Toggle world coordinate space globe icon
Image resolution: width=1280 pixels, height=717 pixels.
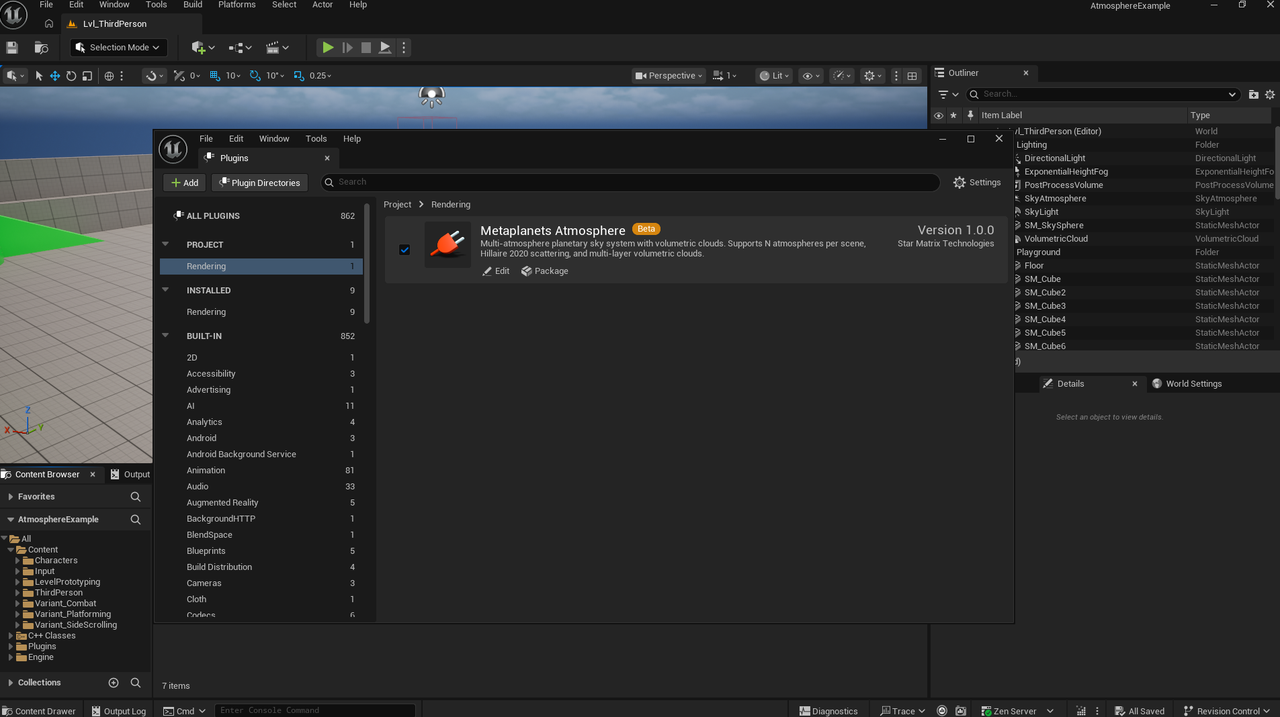tap(109, 75)
